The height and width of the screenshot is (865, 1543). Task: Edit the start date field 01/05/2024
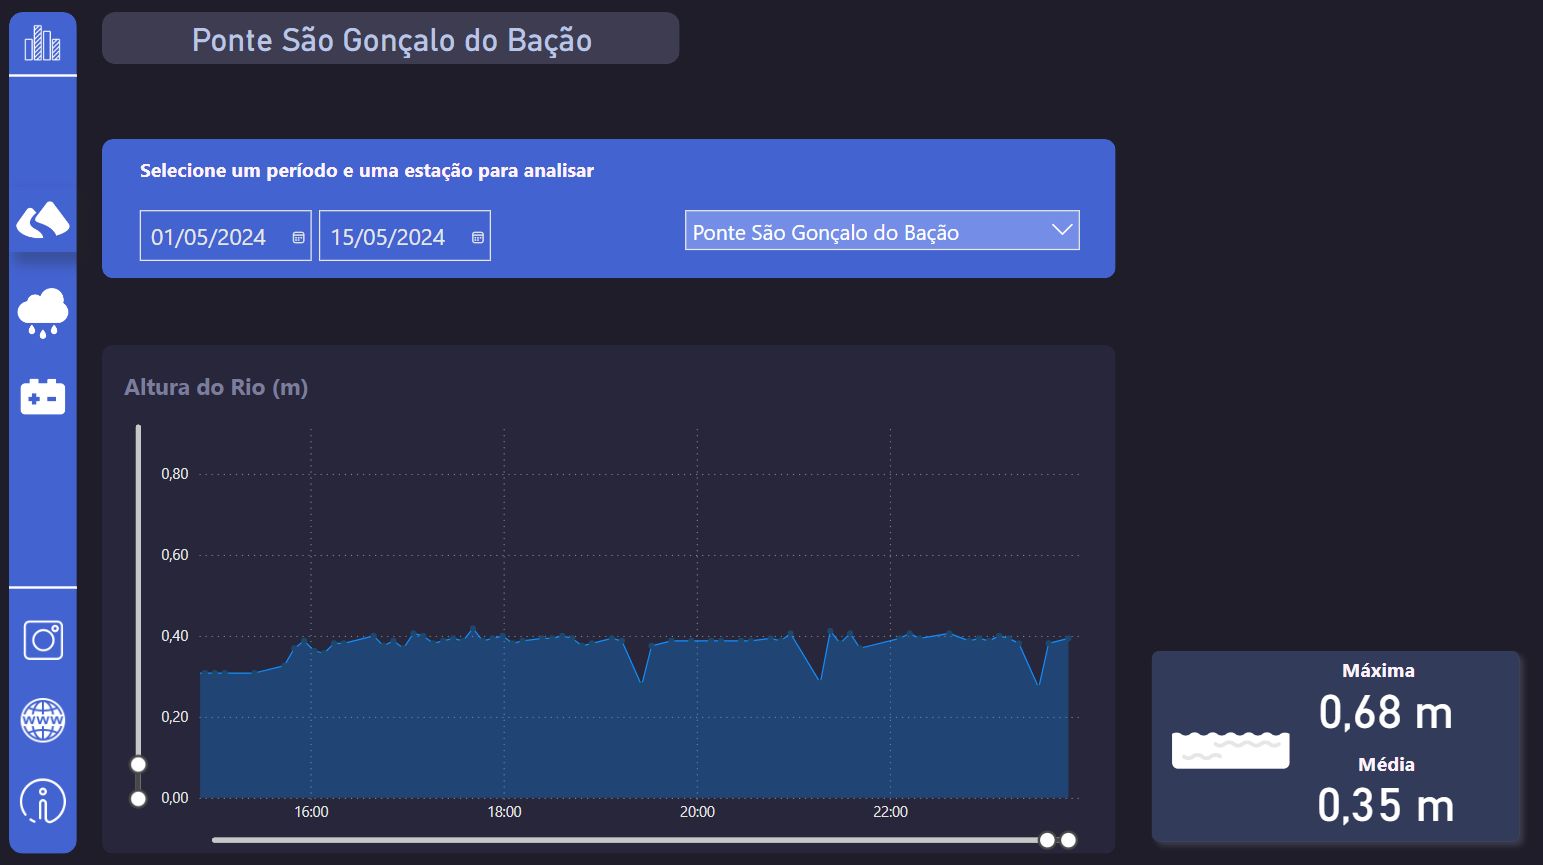point(225,236)
